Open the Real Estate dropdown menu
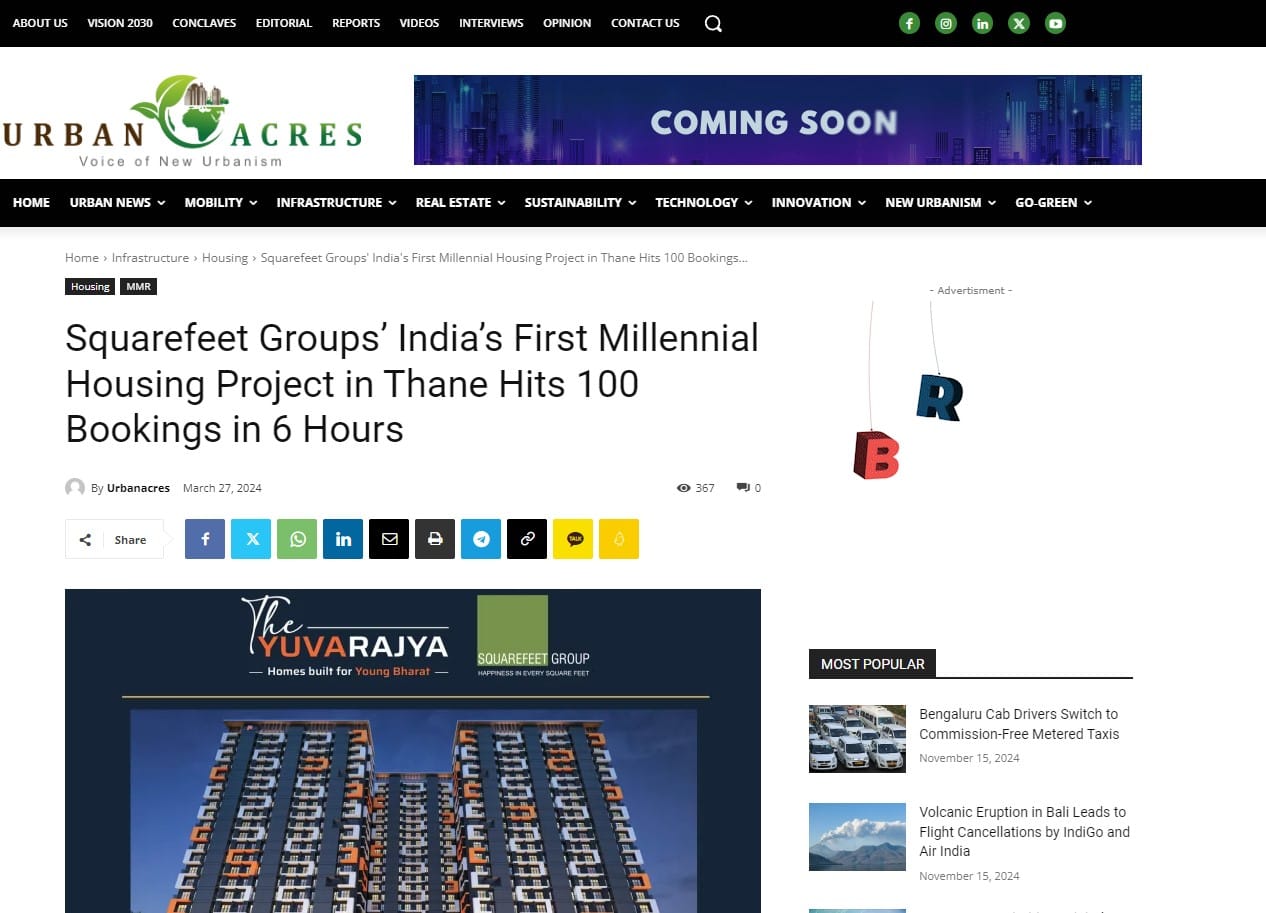The height and width of the screenshot is (913, 1266). (x=460, y=202)
